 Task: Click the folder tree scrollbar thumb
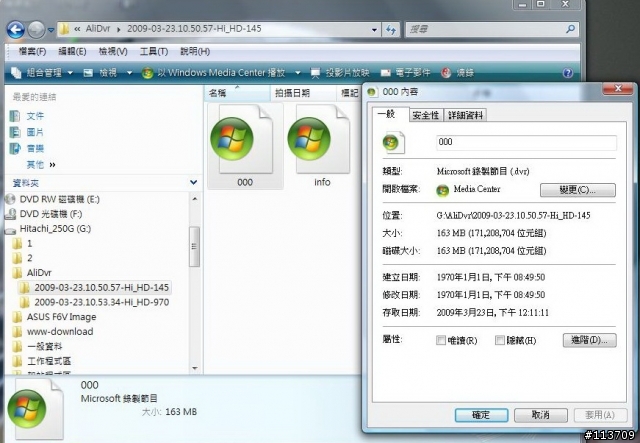click(195, 247)
